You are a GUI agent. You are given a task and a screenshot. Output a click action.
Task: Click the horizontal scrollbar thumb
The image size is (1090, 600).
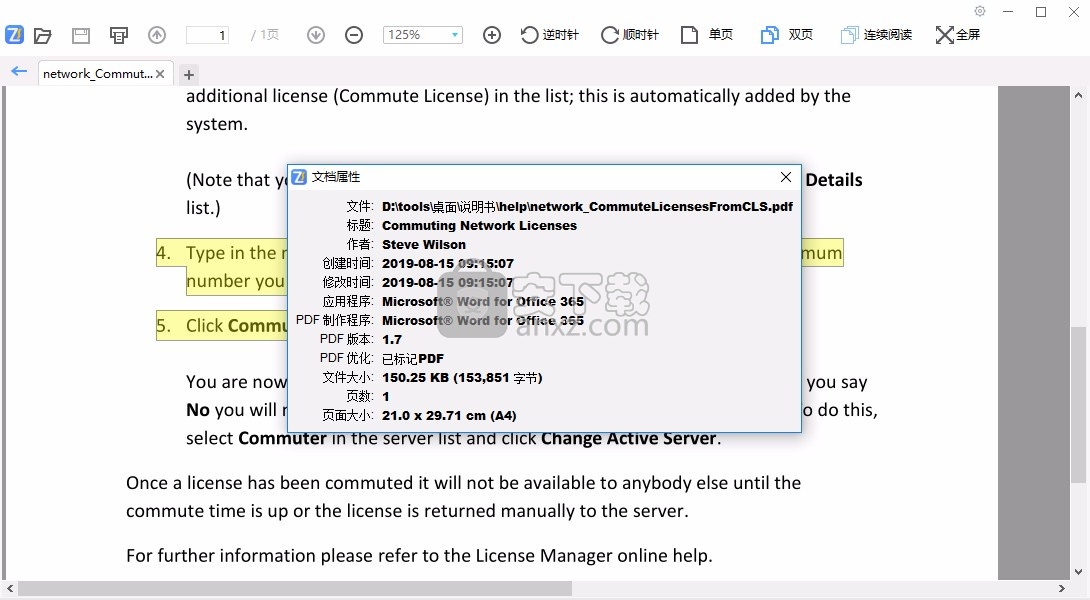[295, 589]
